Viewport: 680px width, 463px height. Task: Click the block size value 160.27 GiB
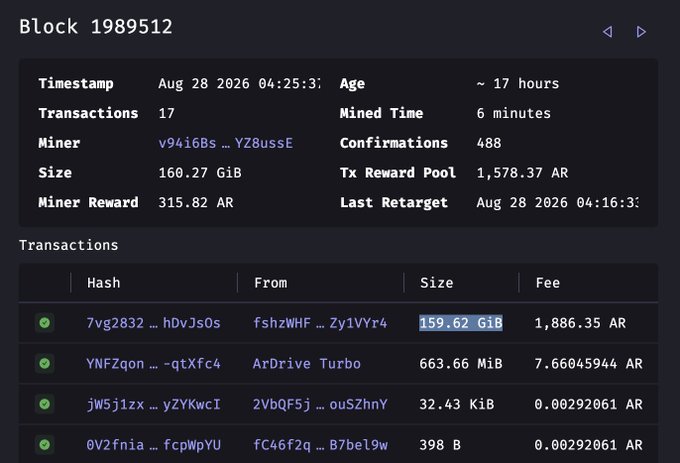point(200,173)
